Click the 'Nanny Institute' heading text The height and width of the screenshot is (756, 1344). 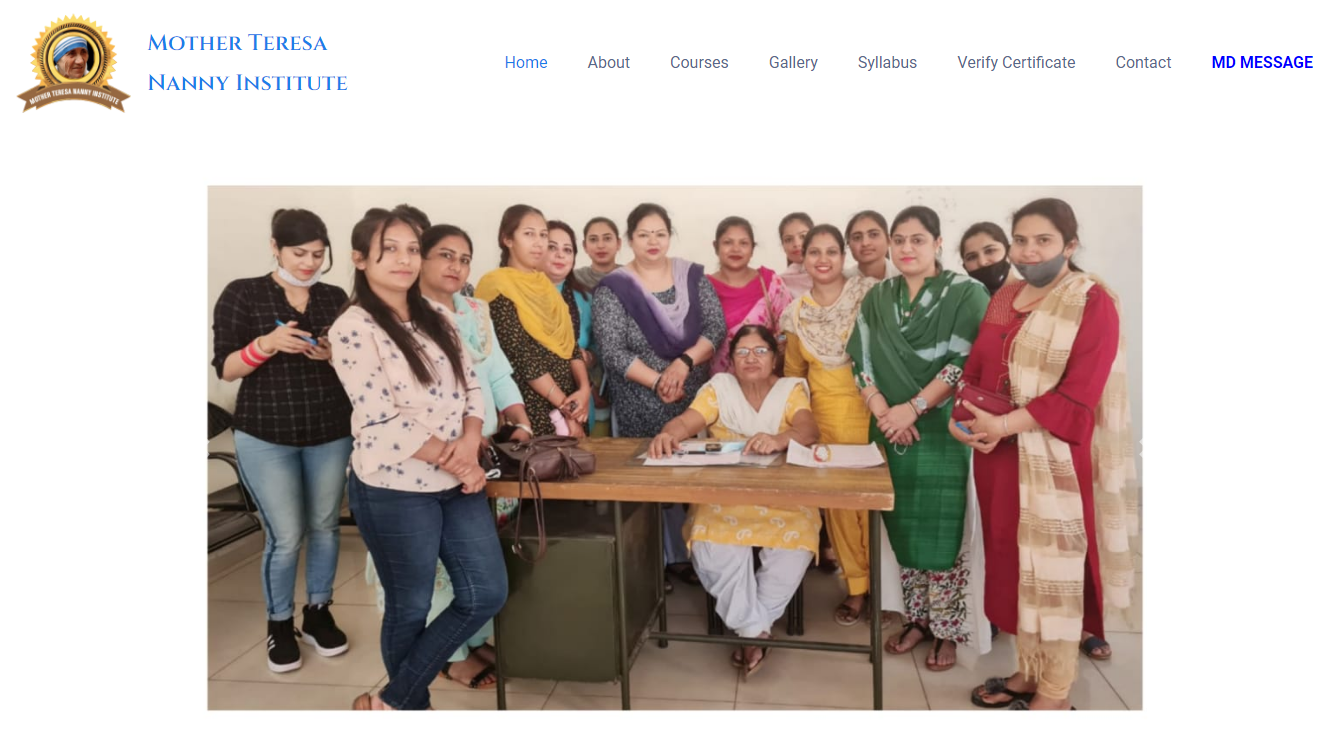click(247, 83)
